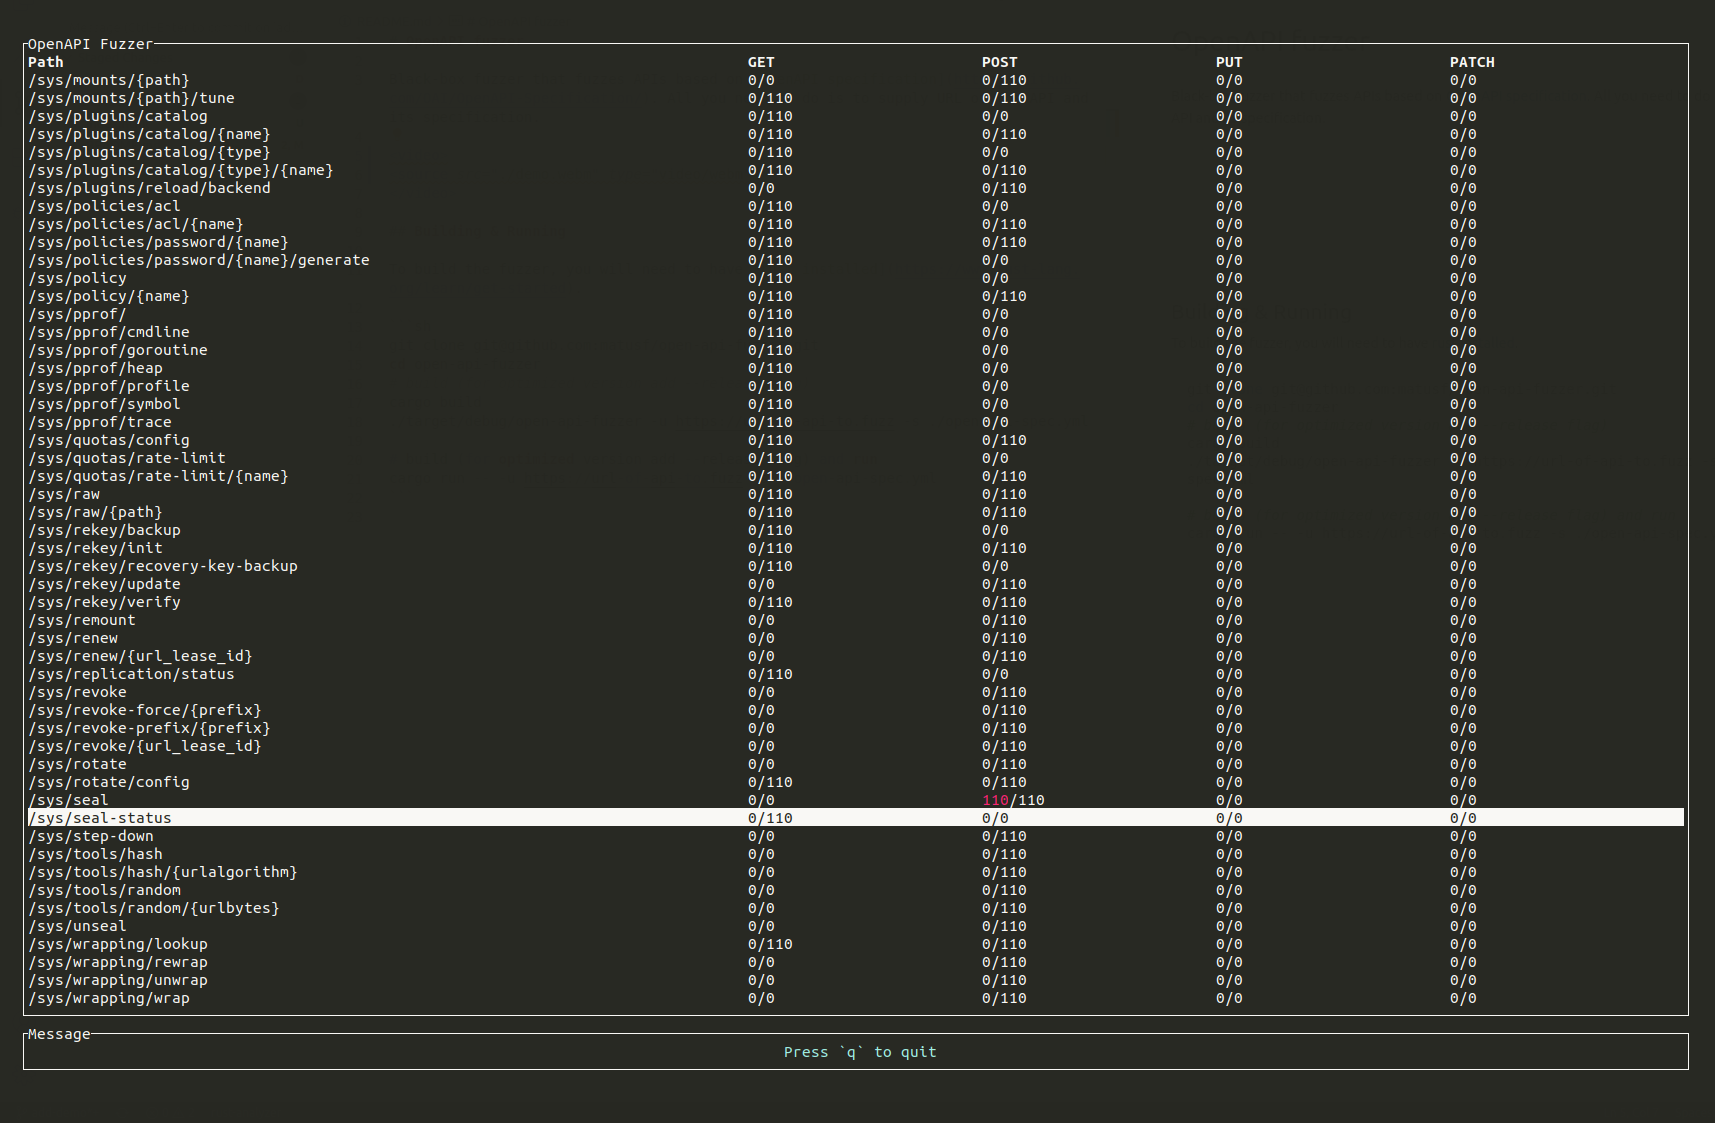Select /sys/policies/acl path
Image resolution: width=1715 pixels, height=1123 pixels.
click(104, 206)
